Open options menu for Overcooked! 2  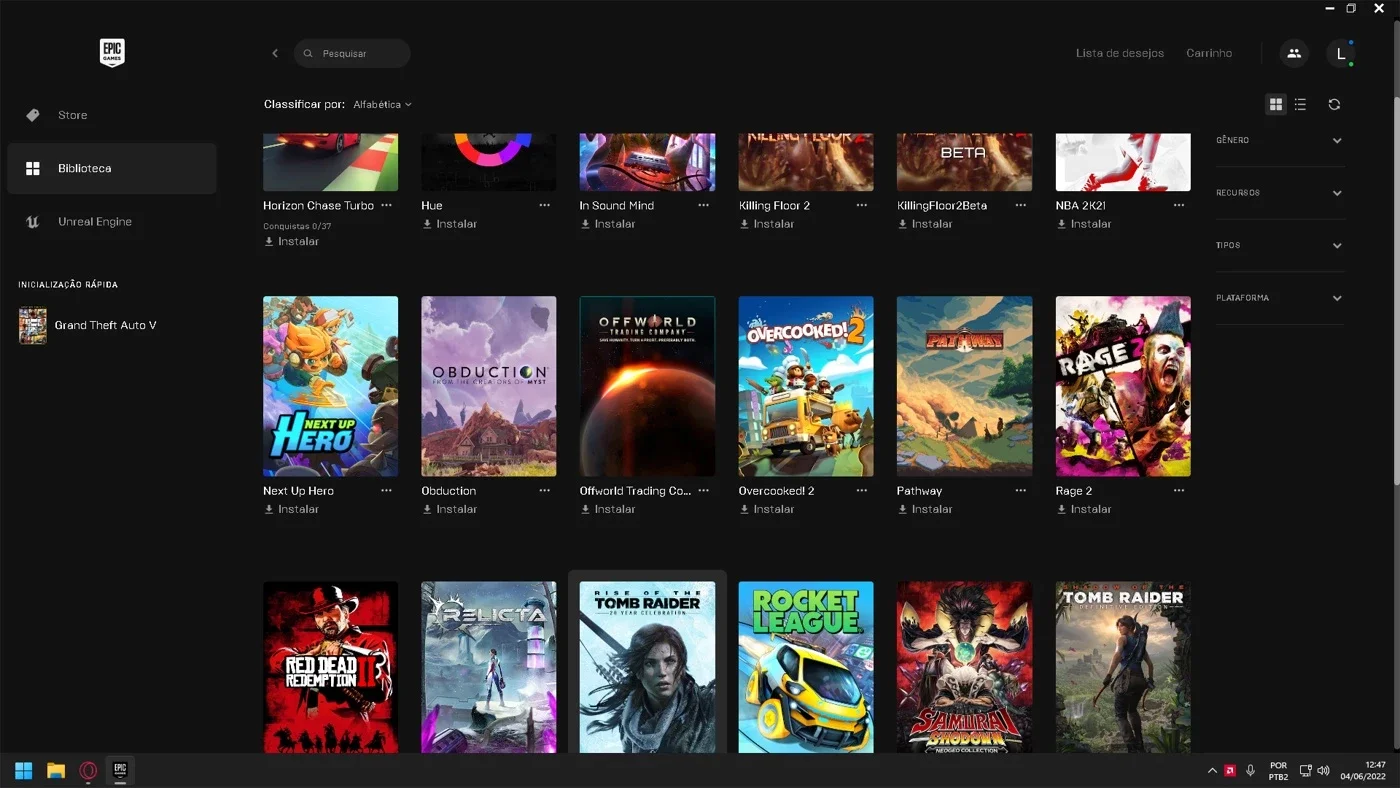(862, 491)
